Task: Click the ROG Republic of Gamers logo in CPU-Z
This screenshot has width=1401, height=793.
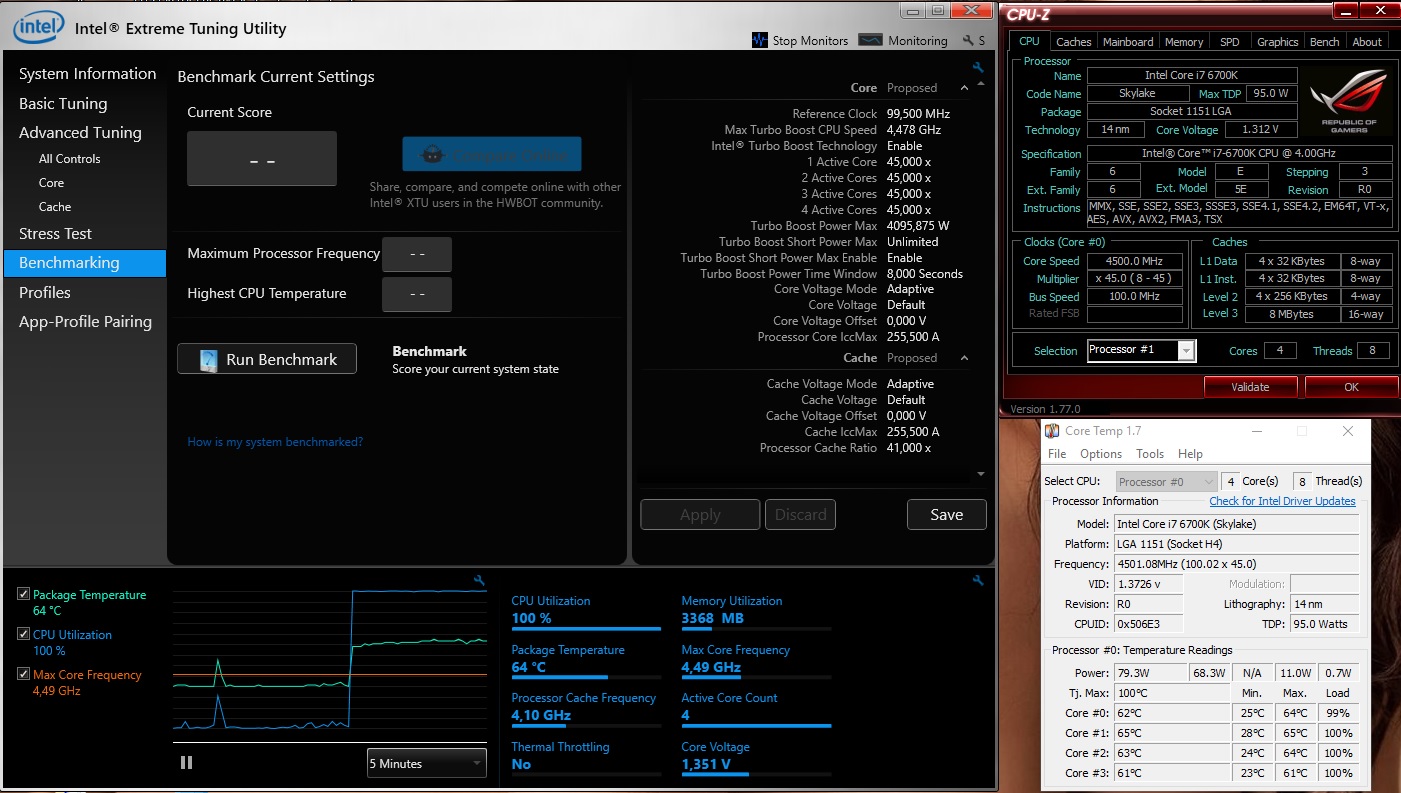Action: click(x=1348, y=100)
